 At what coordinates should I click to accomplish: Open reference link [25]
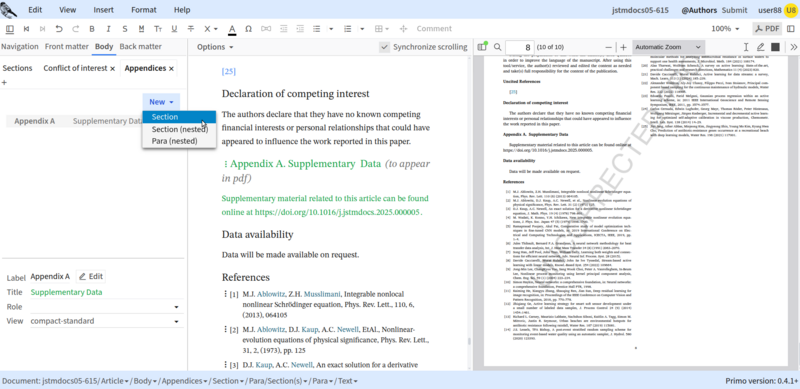point(229,71)
